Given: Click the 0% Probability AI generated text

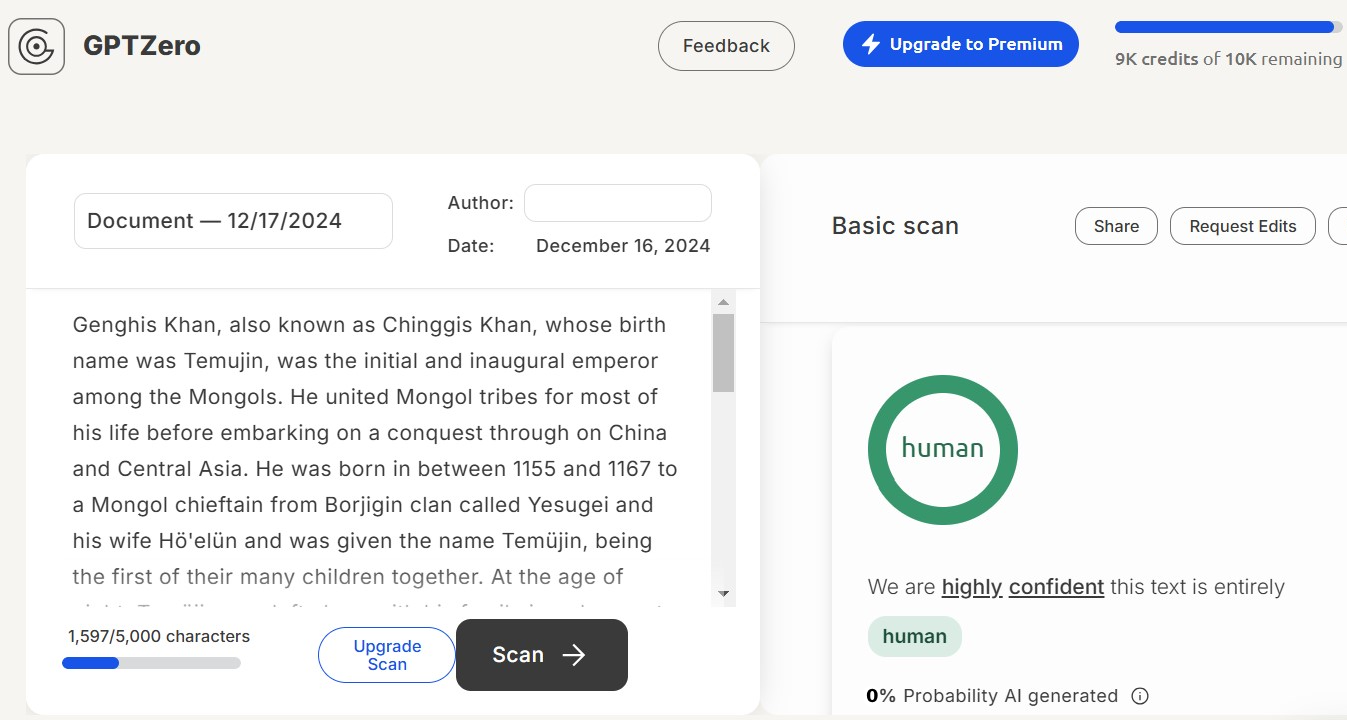Looking at the screenshot, I should click(992, 696).
